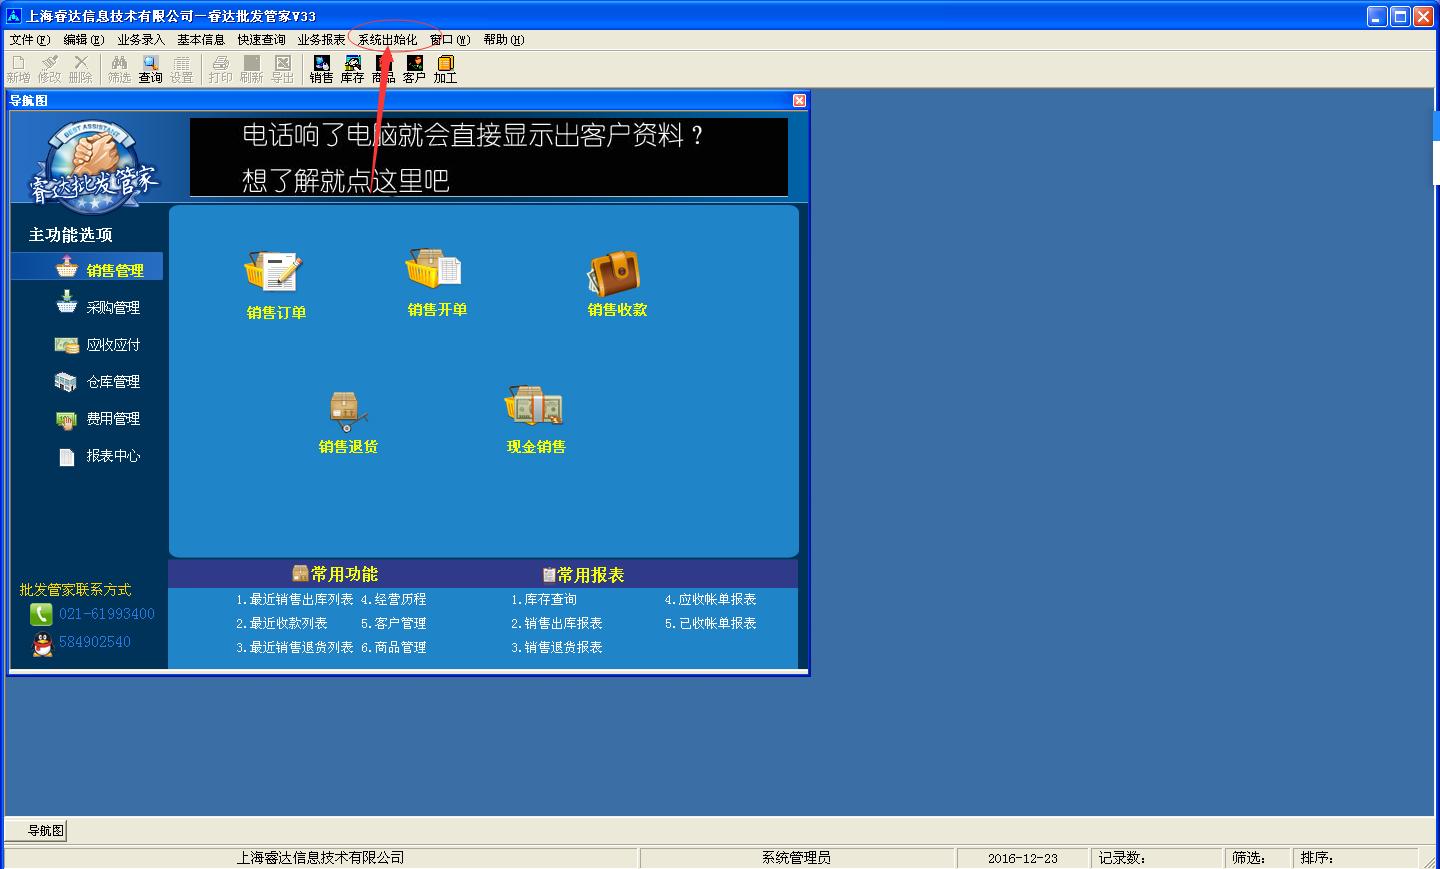Open 销售退货报表 link

pyautogui.click(x=557, y=648)
